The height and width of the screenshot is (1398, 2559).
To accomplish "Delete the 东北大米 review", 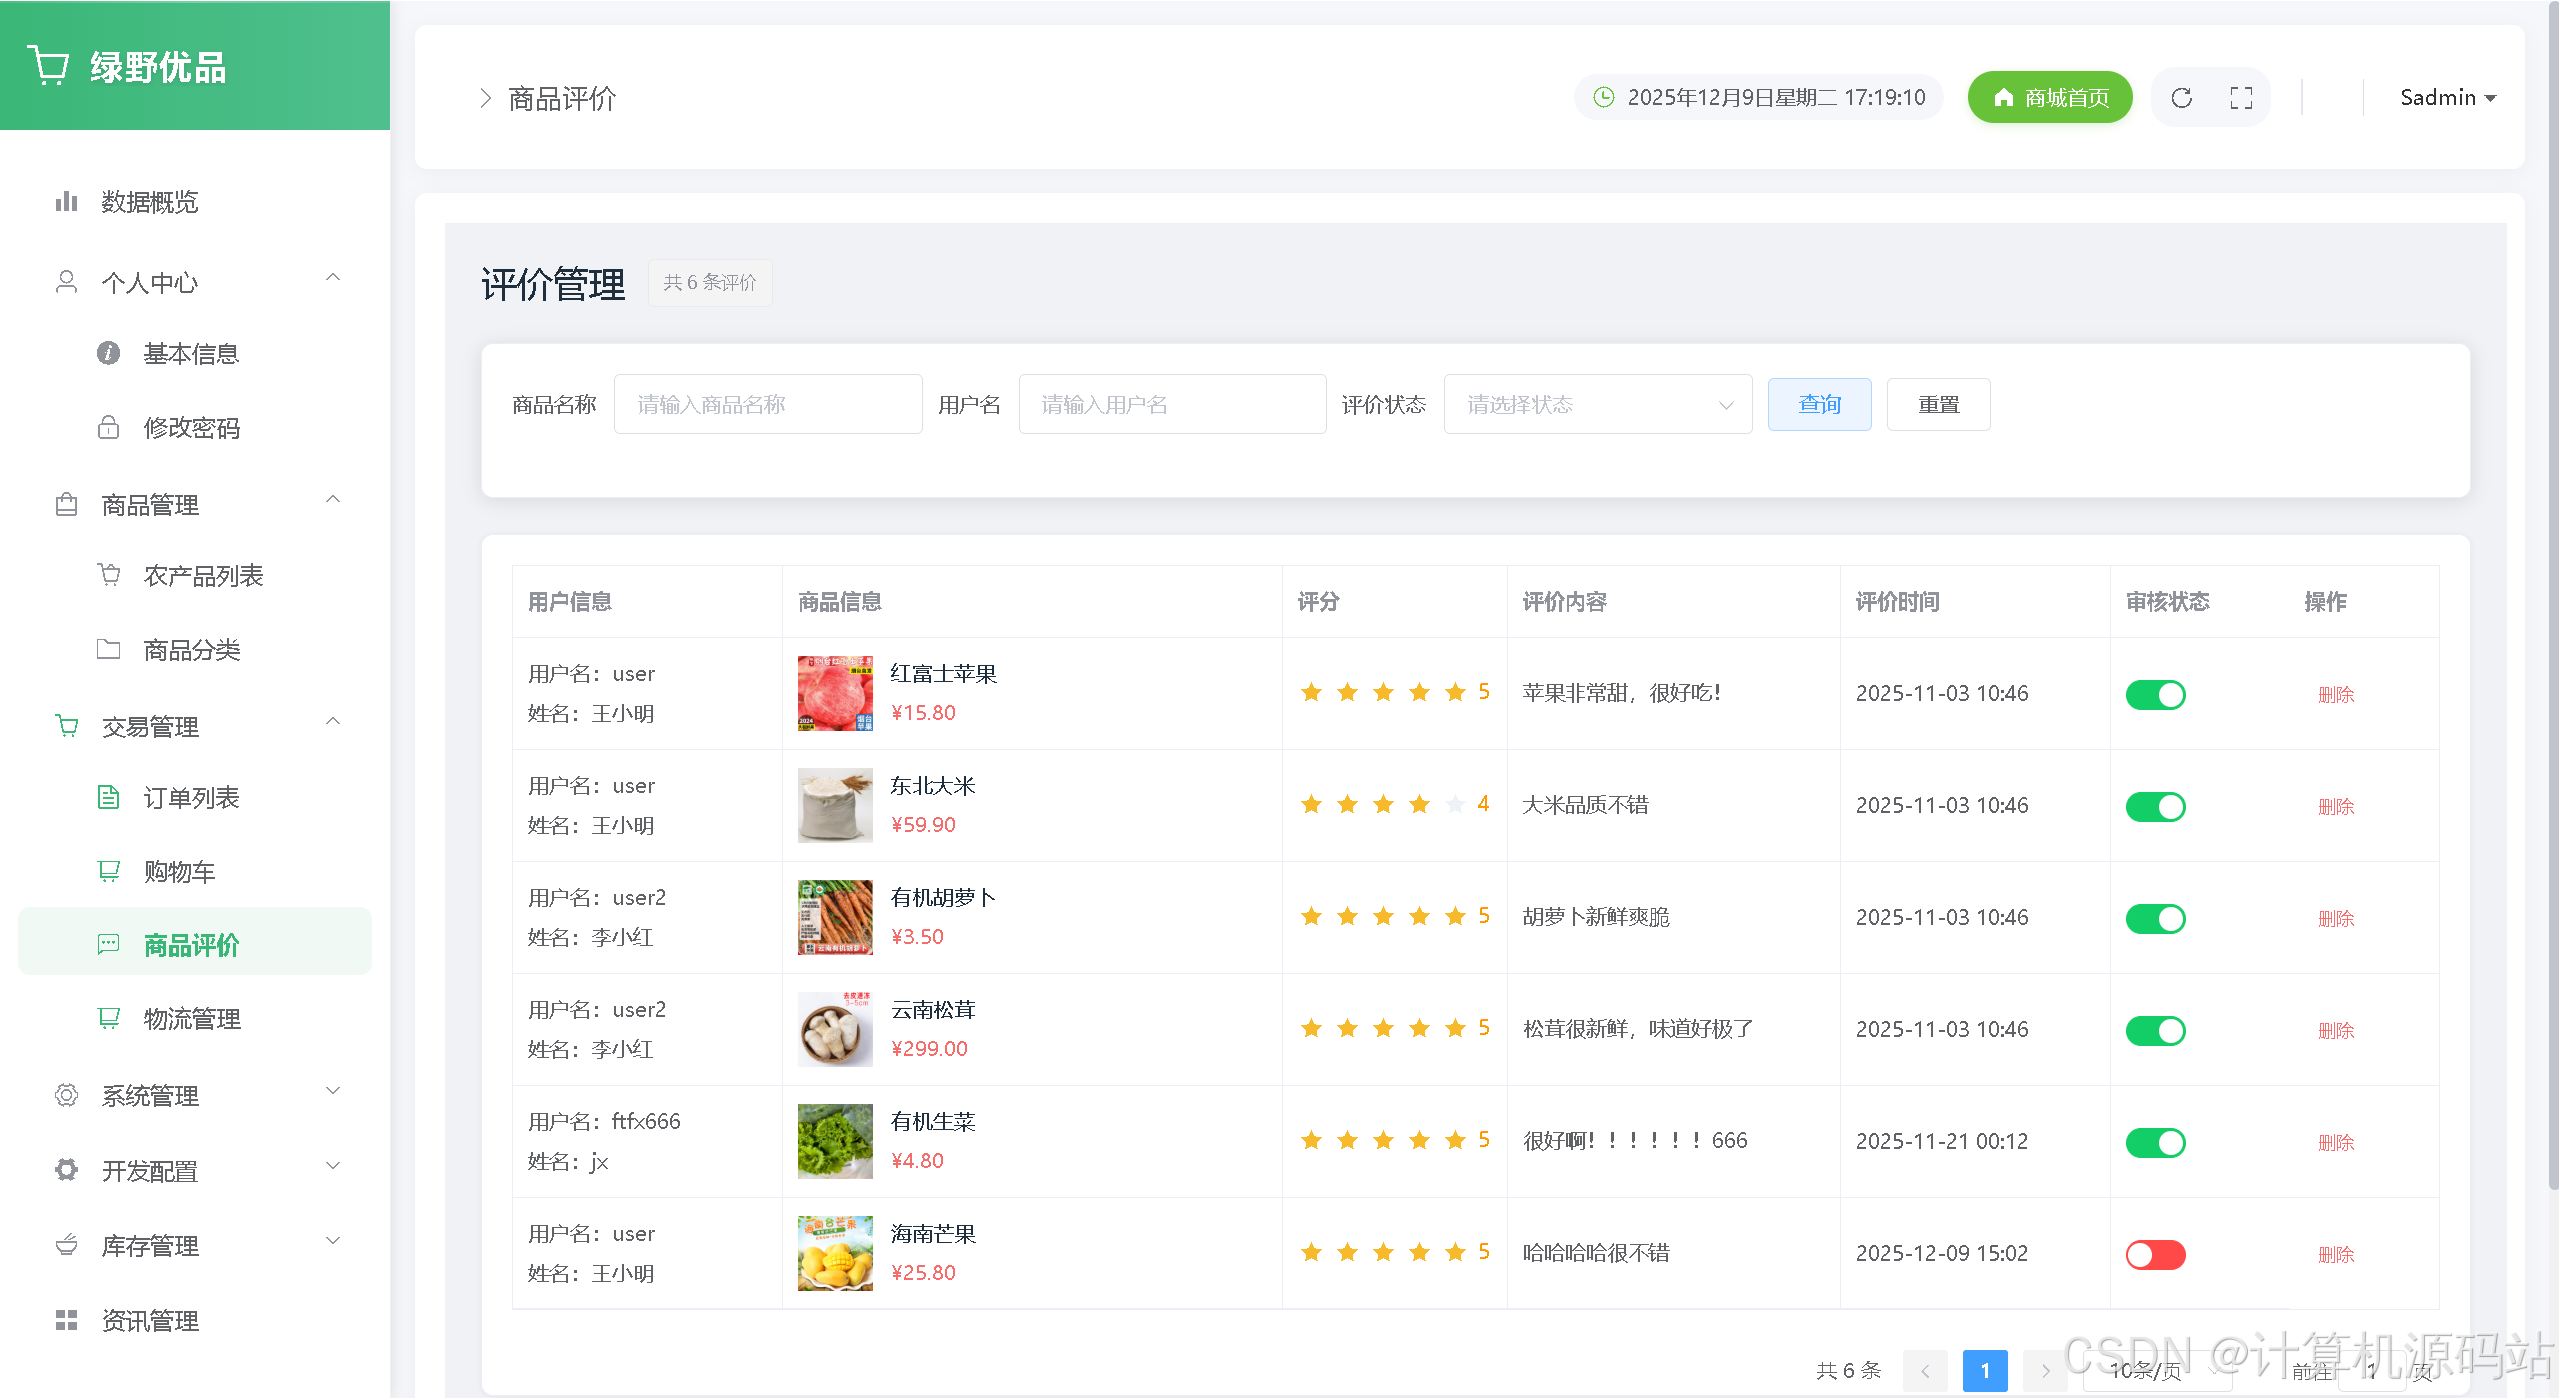I will (x=2335, y=806).
